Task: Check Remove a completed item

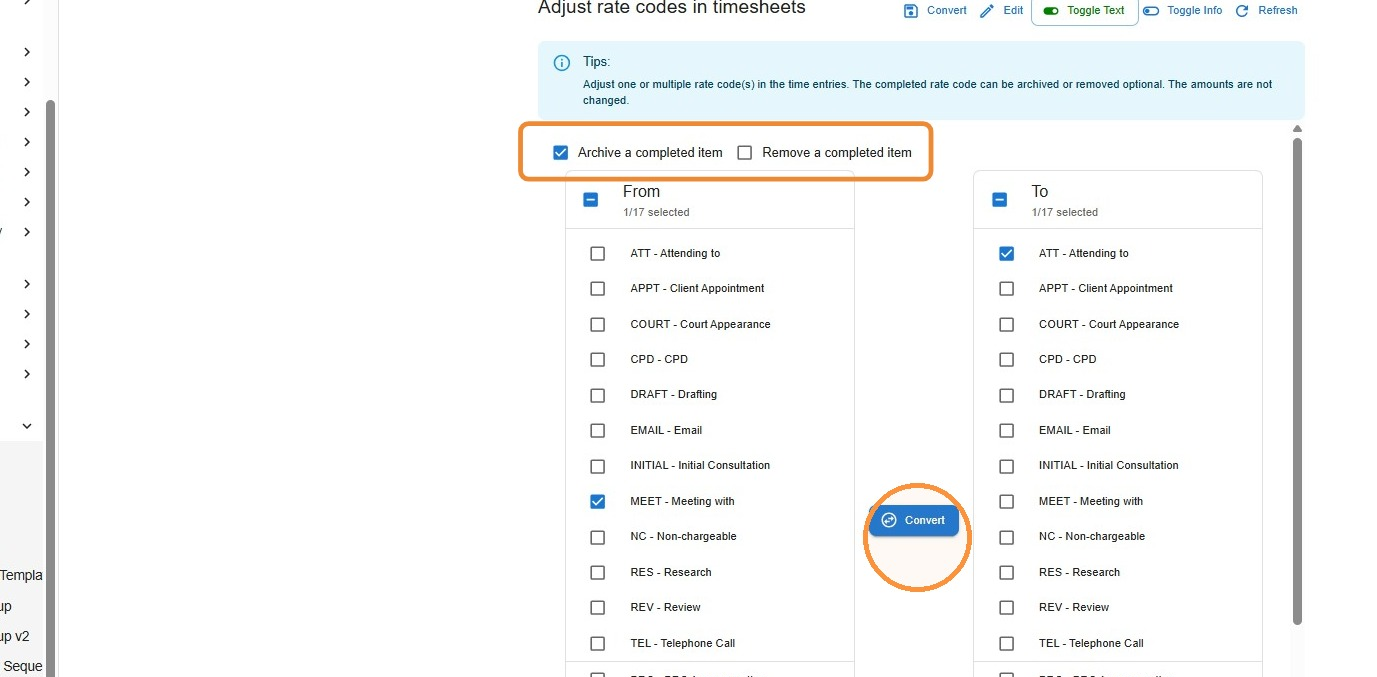Action: coord(745,153)
